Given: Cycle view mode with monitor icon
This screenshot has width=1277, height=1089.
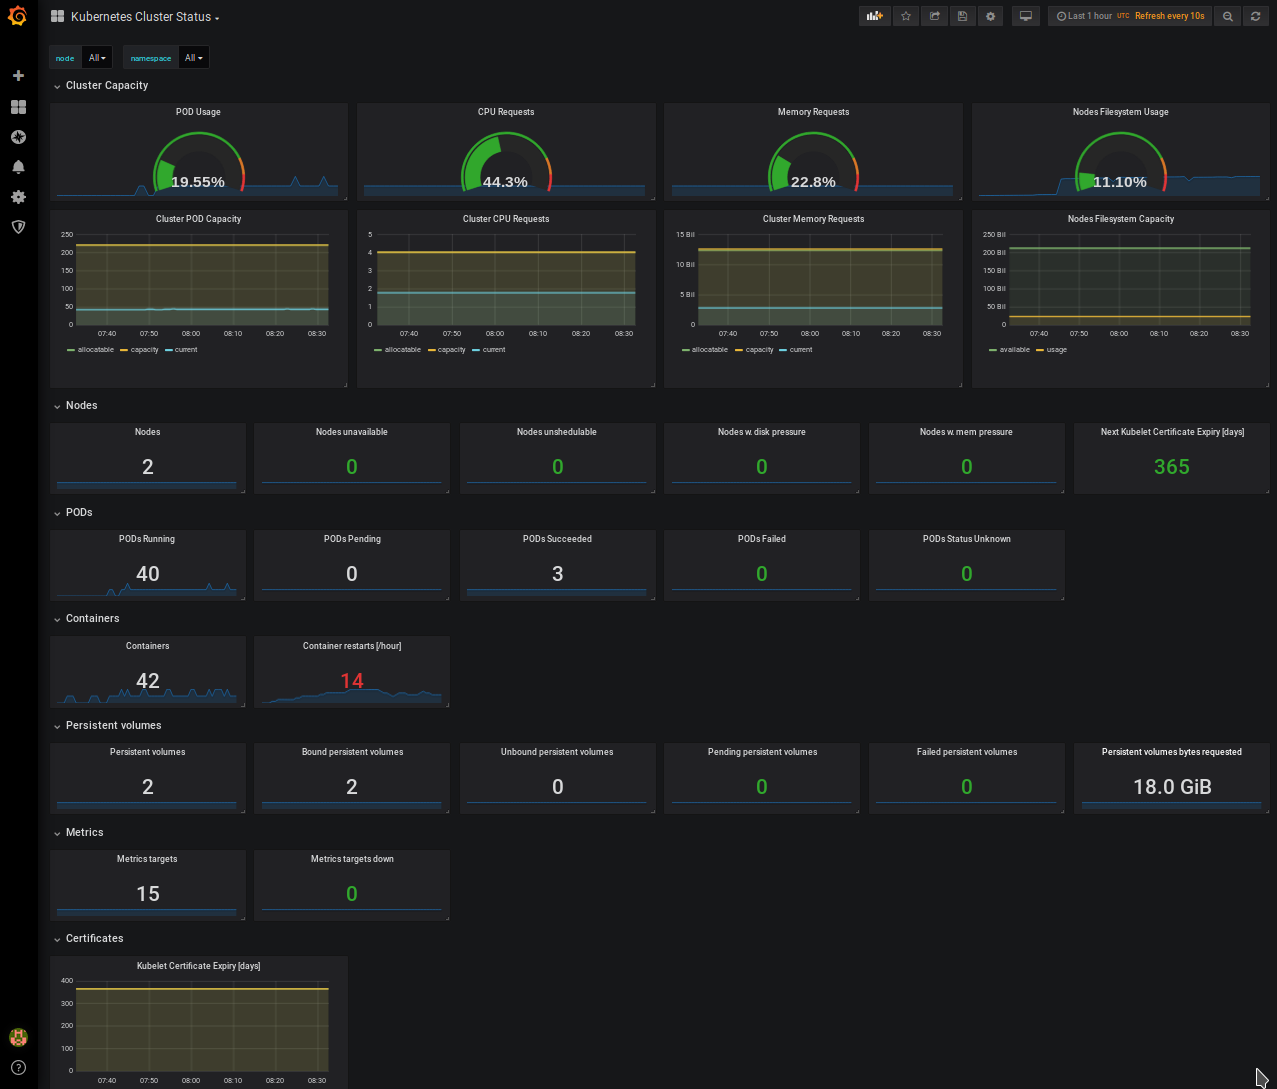Looking at the screenshot, I should 1025,16.
